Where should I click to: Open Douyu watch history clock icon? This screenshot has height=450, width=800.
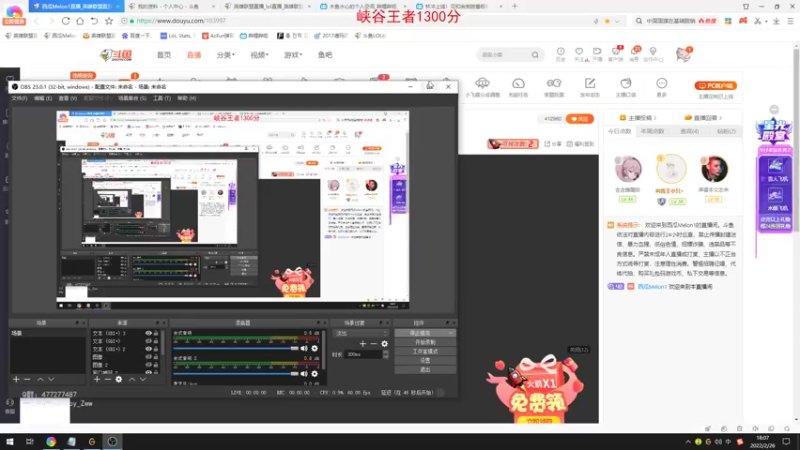coord(560,52)
